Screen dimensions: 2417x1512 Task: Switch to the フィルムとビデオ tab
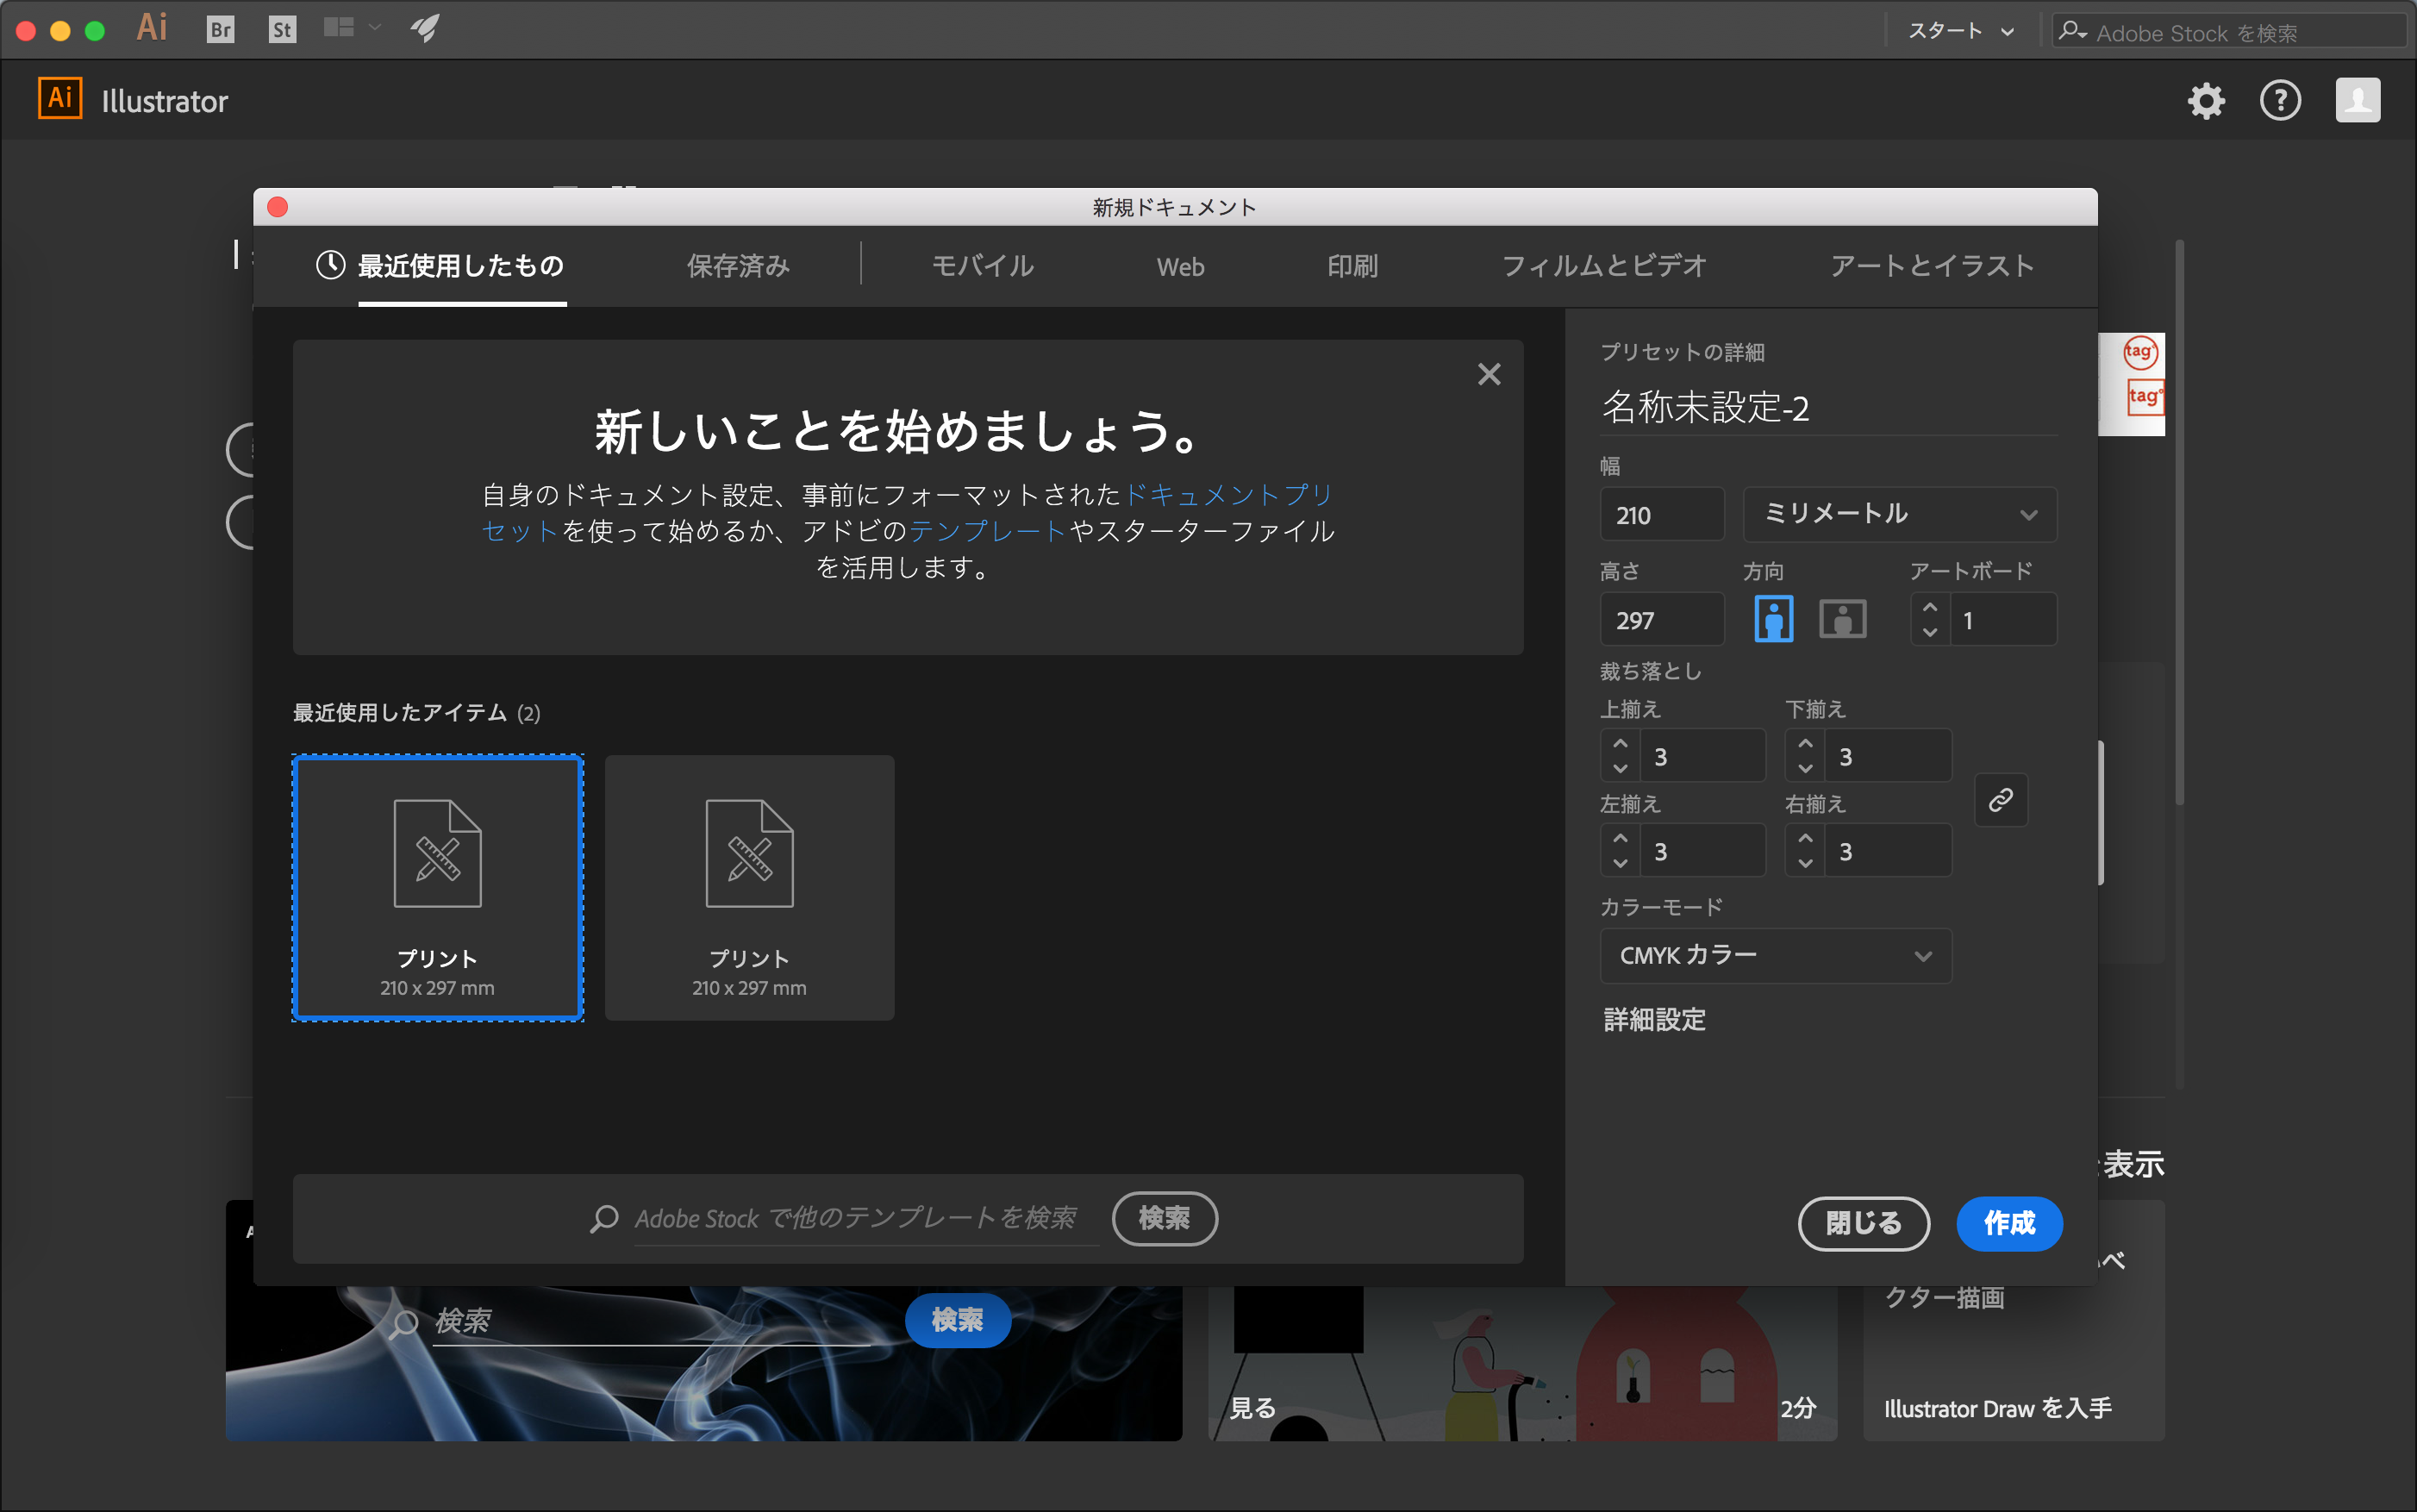pos(1604,266)
